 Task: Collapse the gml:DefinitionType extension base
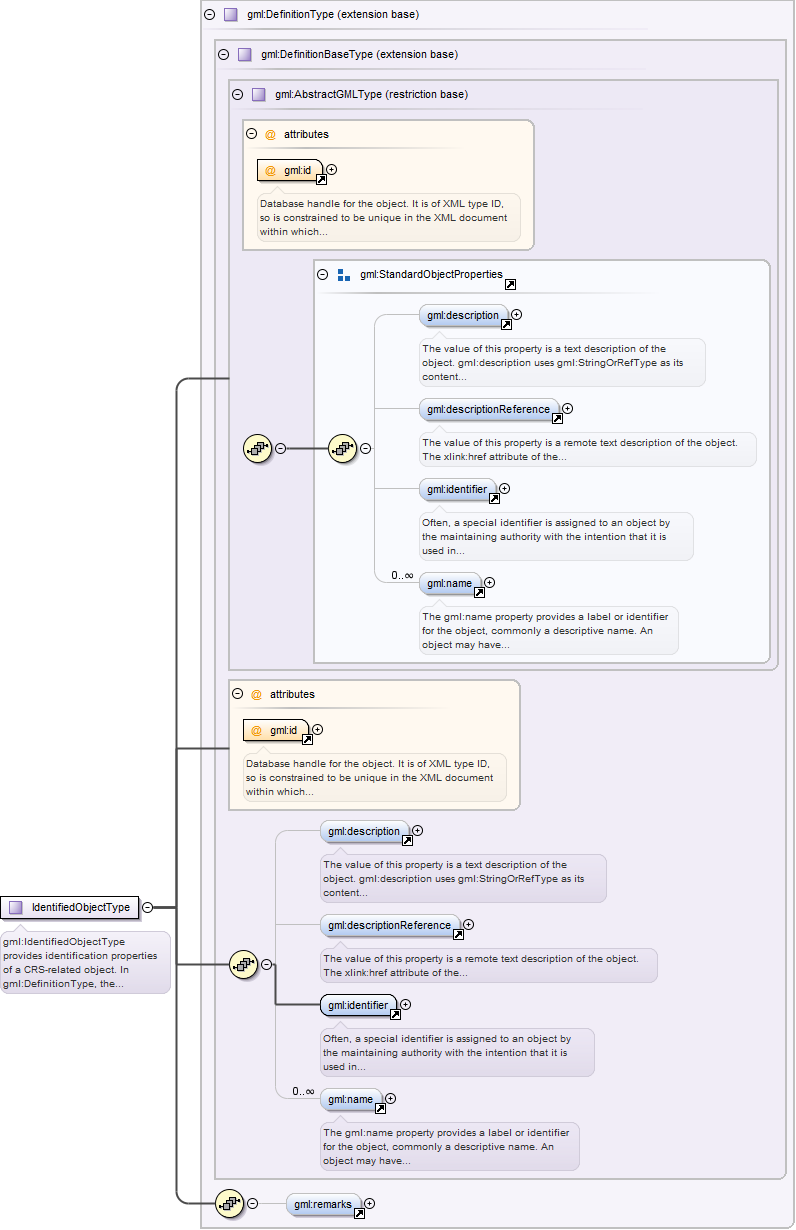click(209, 15)
